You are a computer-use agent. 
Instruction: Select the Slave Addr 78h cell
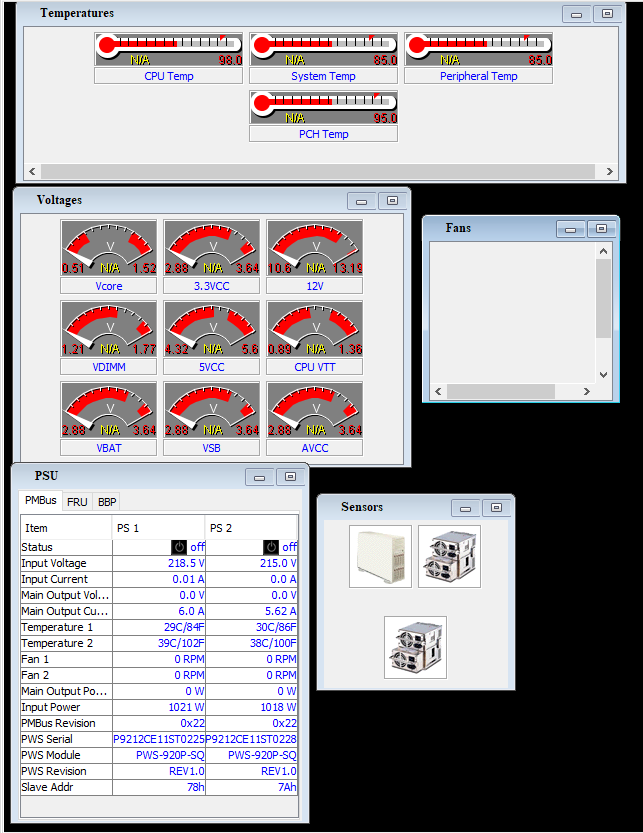point(159,787)
